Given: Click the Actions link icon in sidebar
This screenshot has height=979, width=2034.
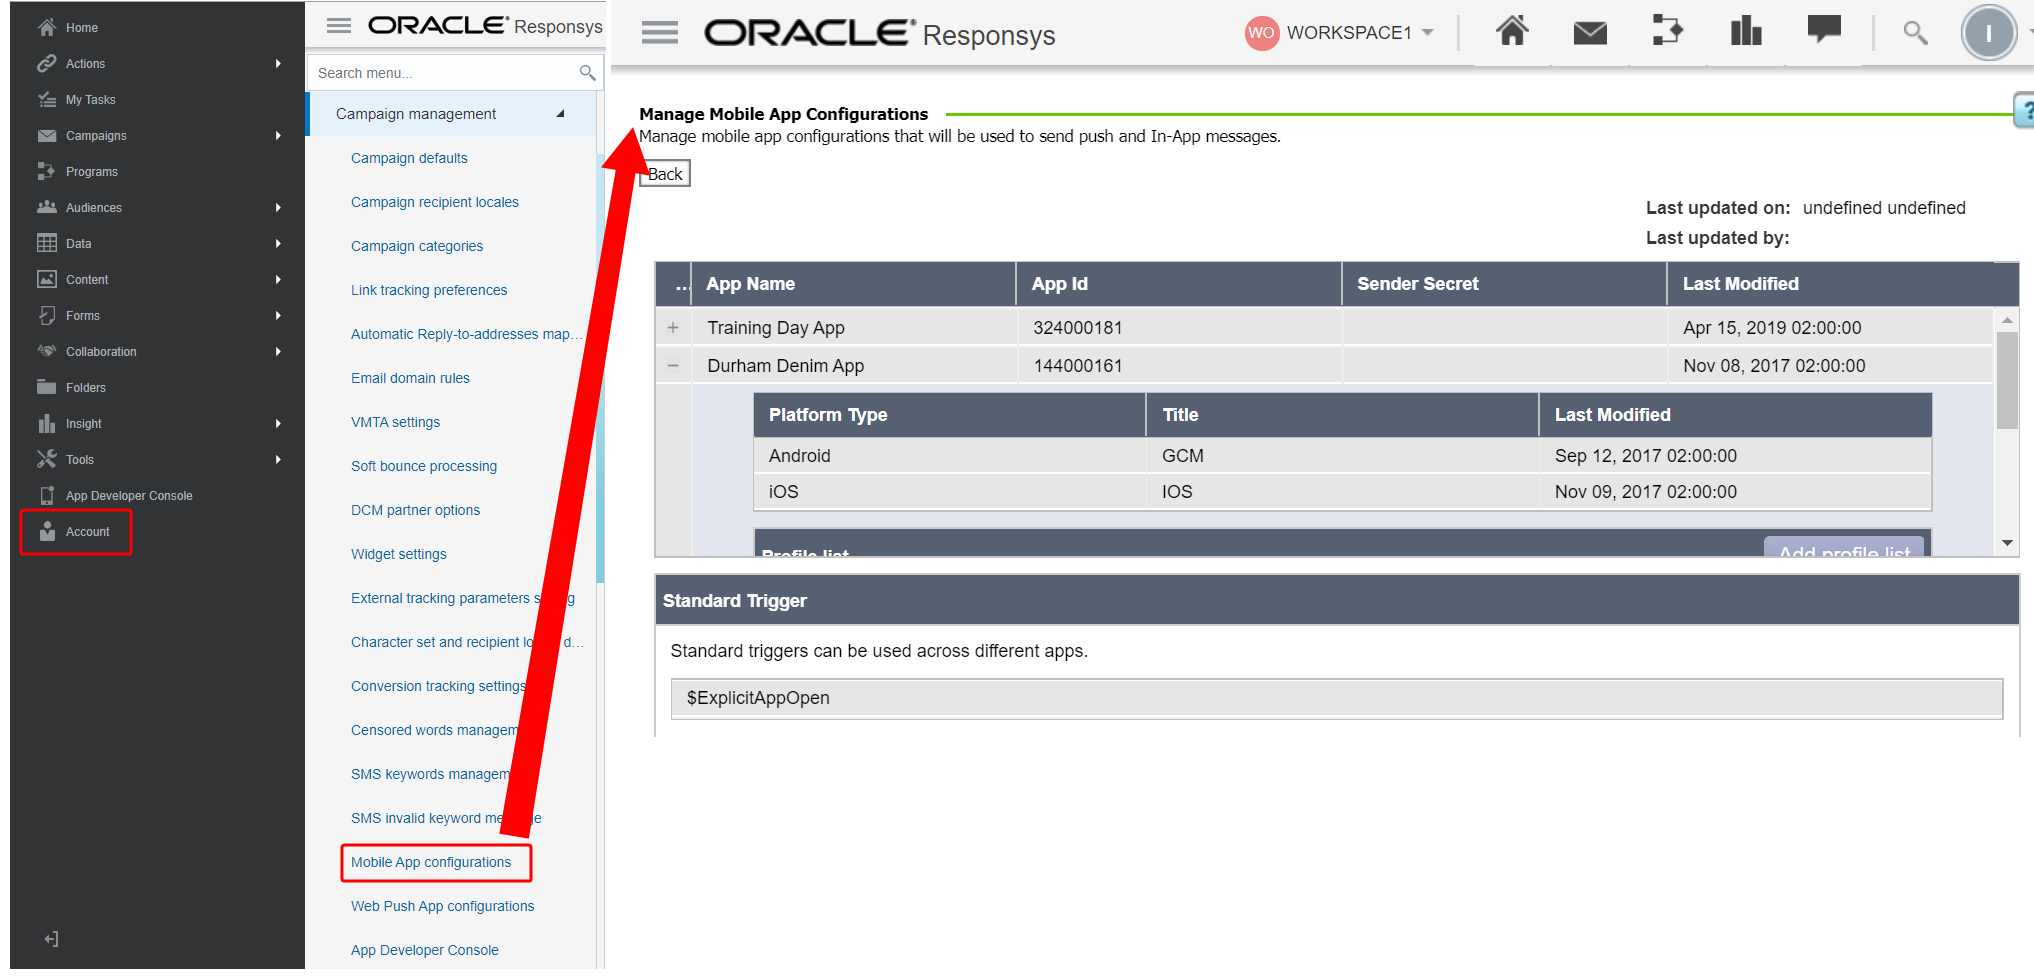Looking at the screenshot, I should pyautogui.click(x=47, y=63).
